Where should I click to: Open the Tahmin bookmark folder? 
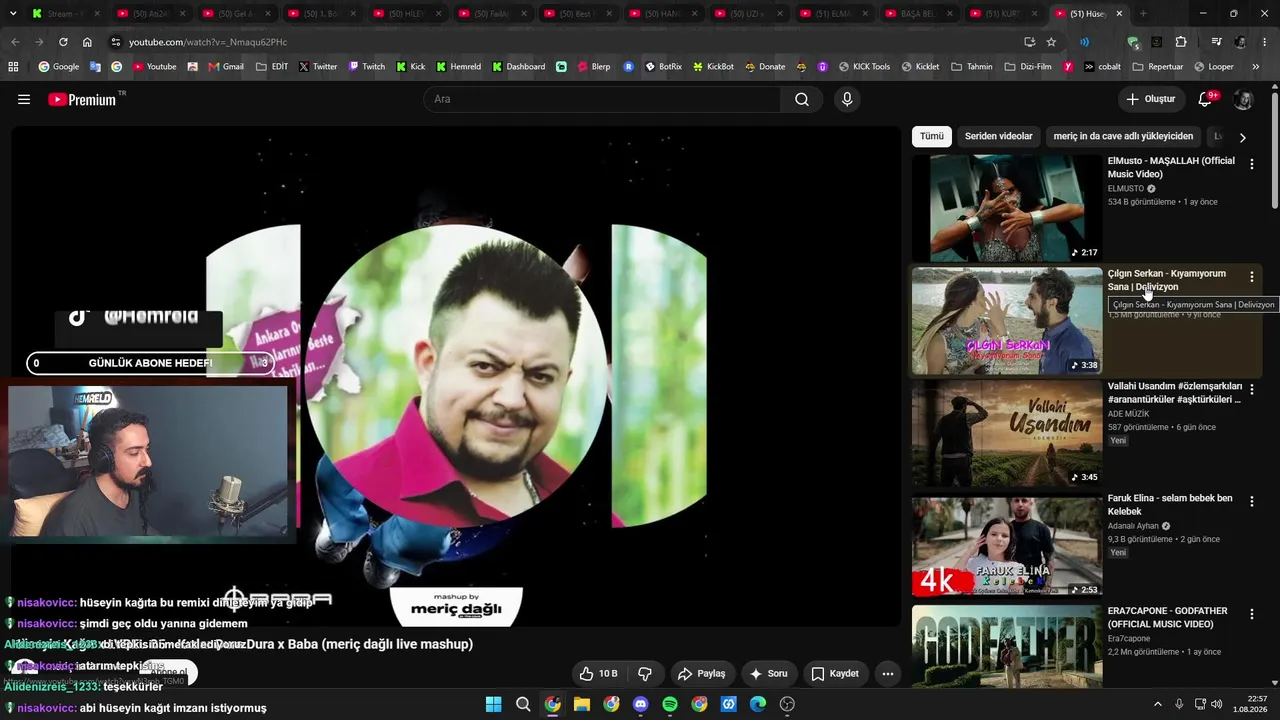971,67
